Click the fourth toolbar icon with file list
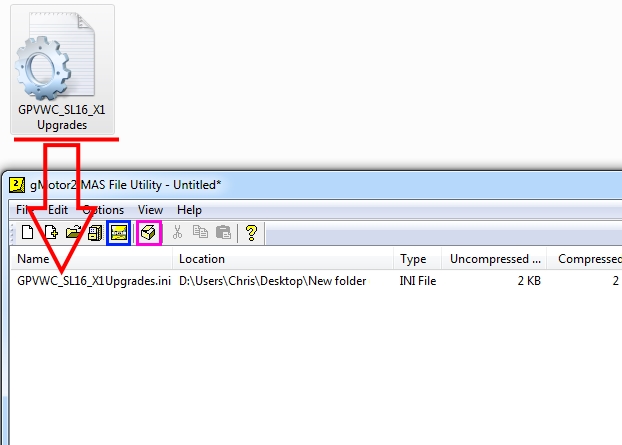The height and width of the screenshot is (445, 622). tap(95, 233)
